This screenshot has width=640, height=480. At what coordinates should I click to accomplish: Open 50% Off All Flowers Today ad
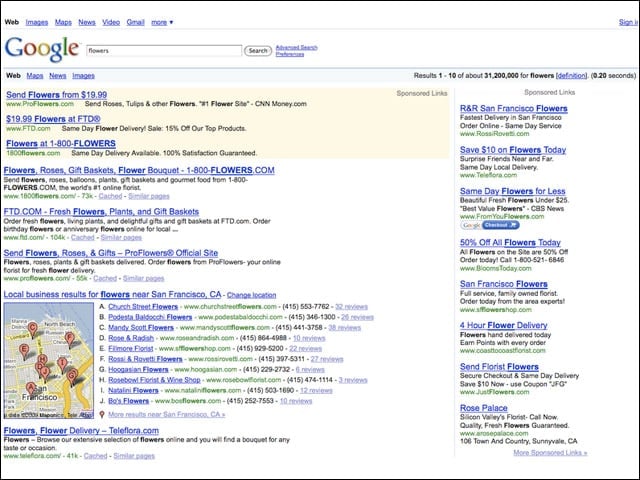(x=510, y=242)
